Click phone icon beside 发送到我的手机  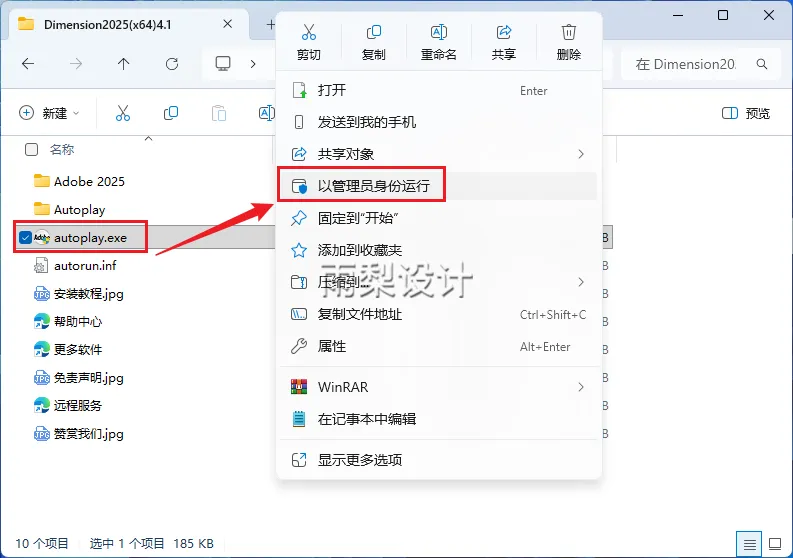pos(299,122)
